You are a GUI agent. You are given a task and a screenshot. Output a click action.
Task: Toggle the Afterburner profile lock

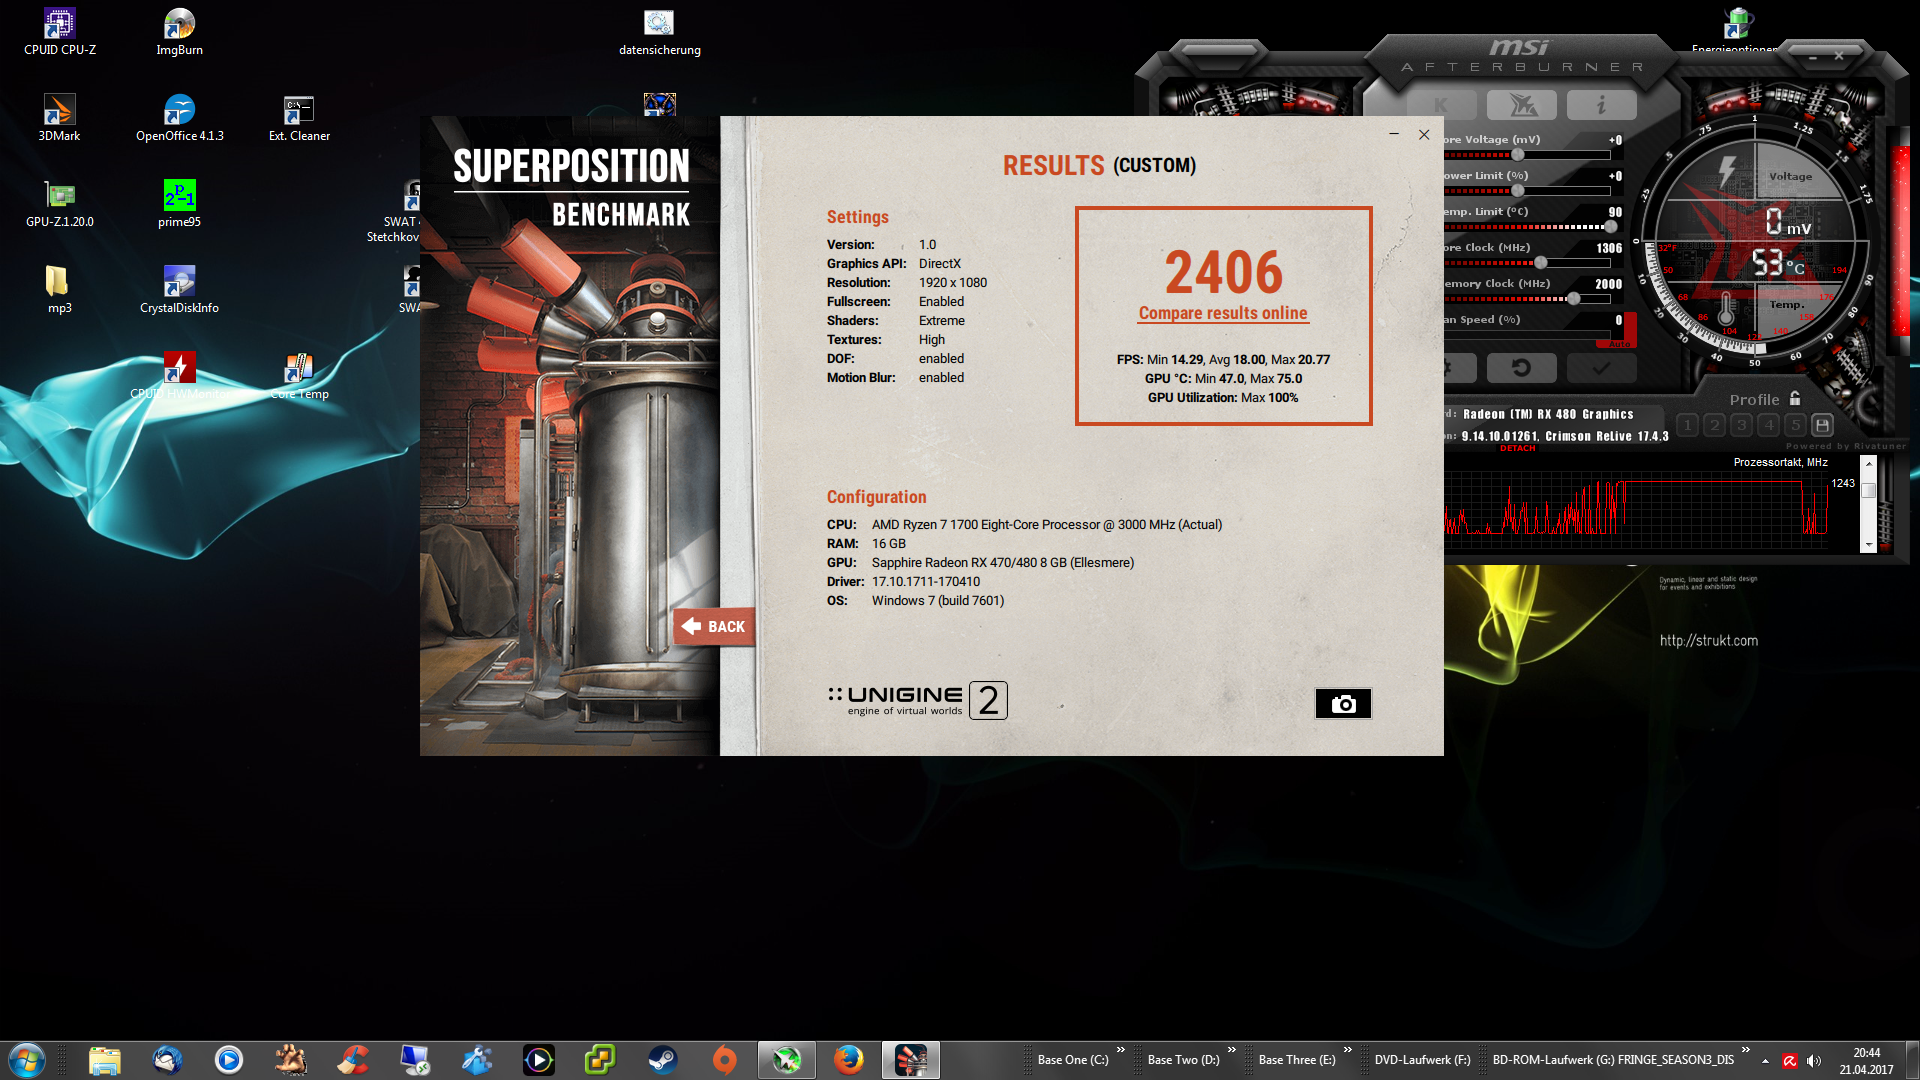(1795, 398)
